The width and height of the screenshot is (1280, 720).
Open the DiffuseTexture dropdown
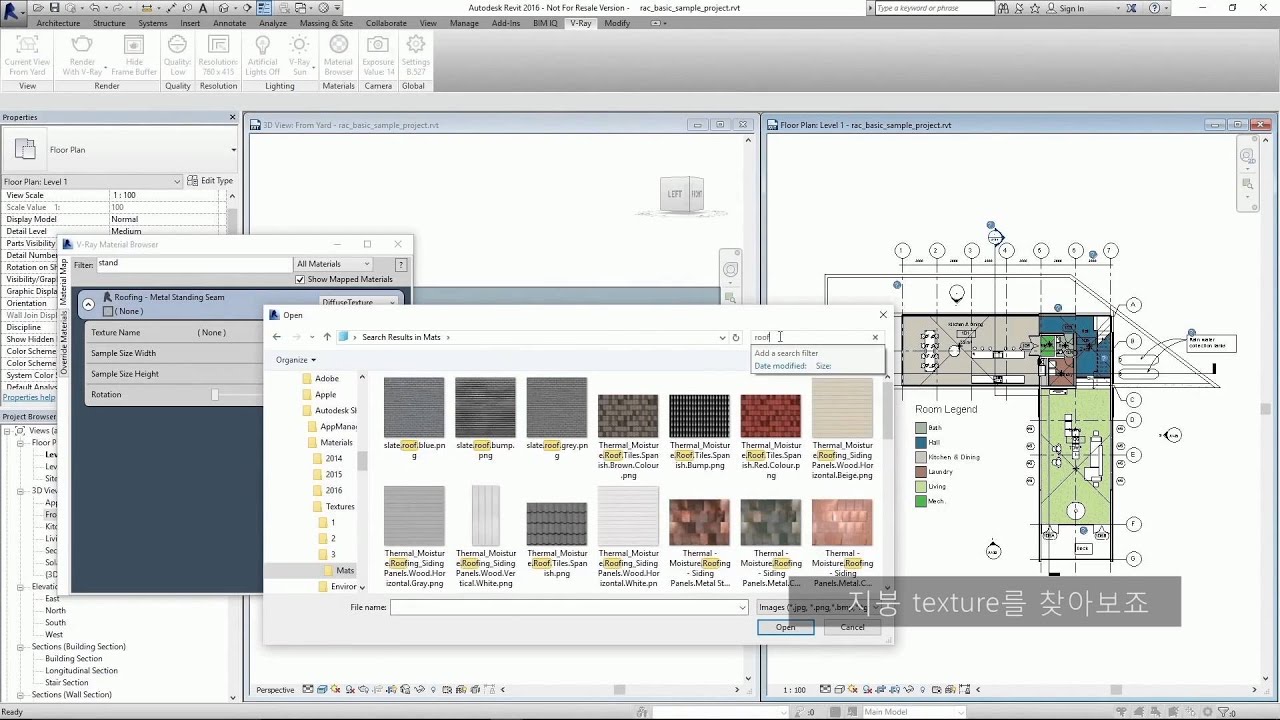(x=358, y=302)
